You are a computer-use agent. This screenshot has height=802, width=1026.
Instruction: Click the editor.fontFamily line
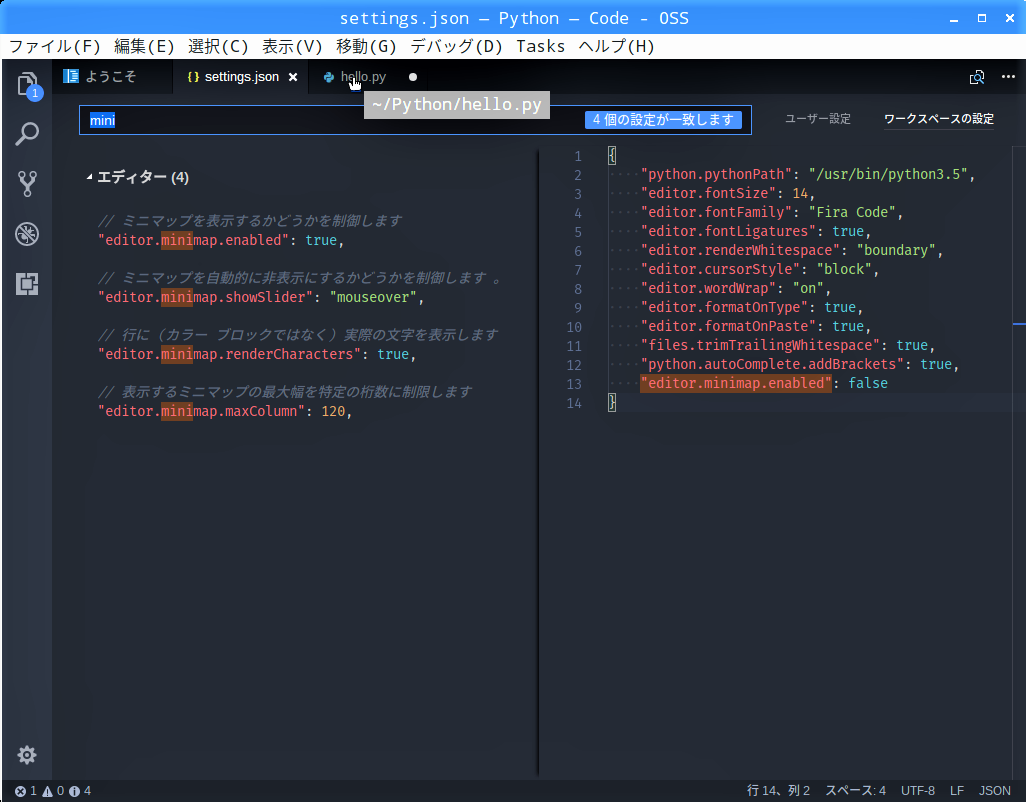click(771, 212)
